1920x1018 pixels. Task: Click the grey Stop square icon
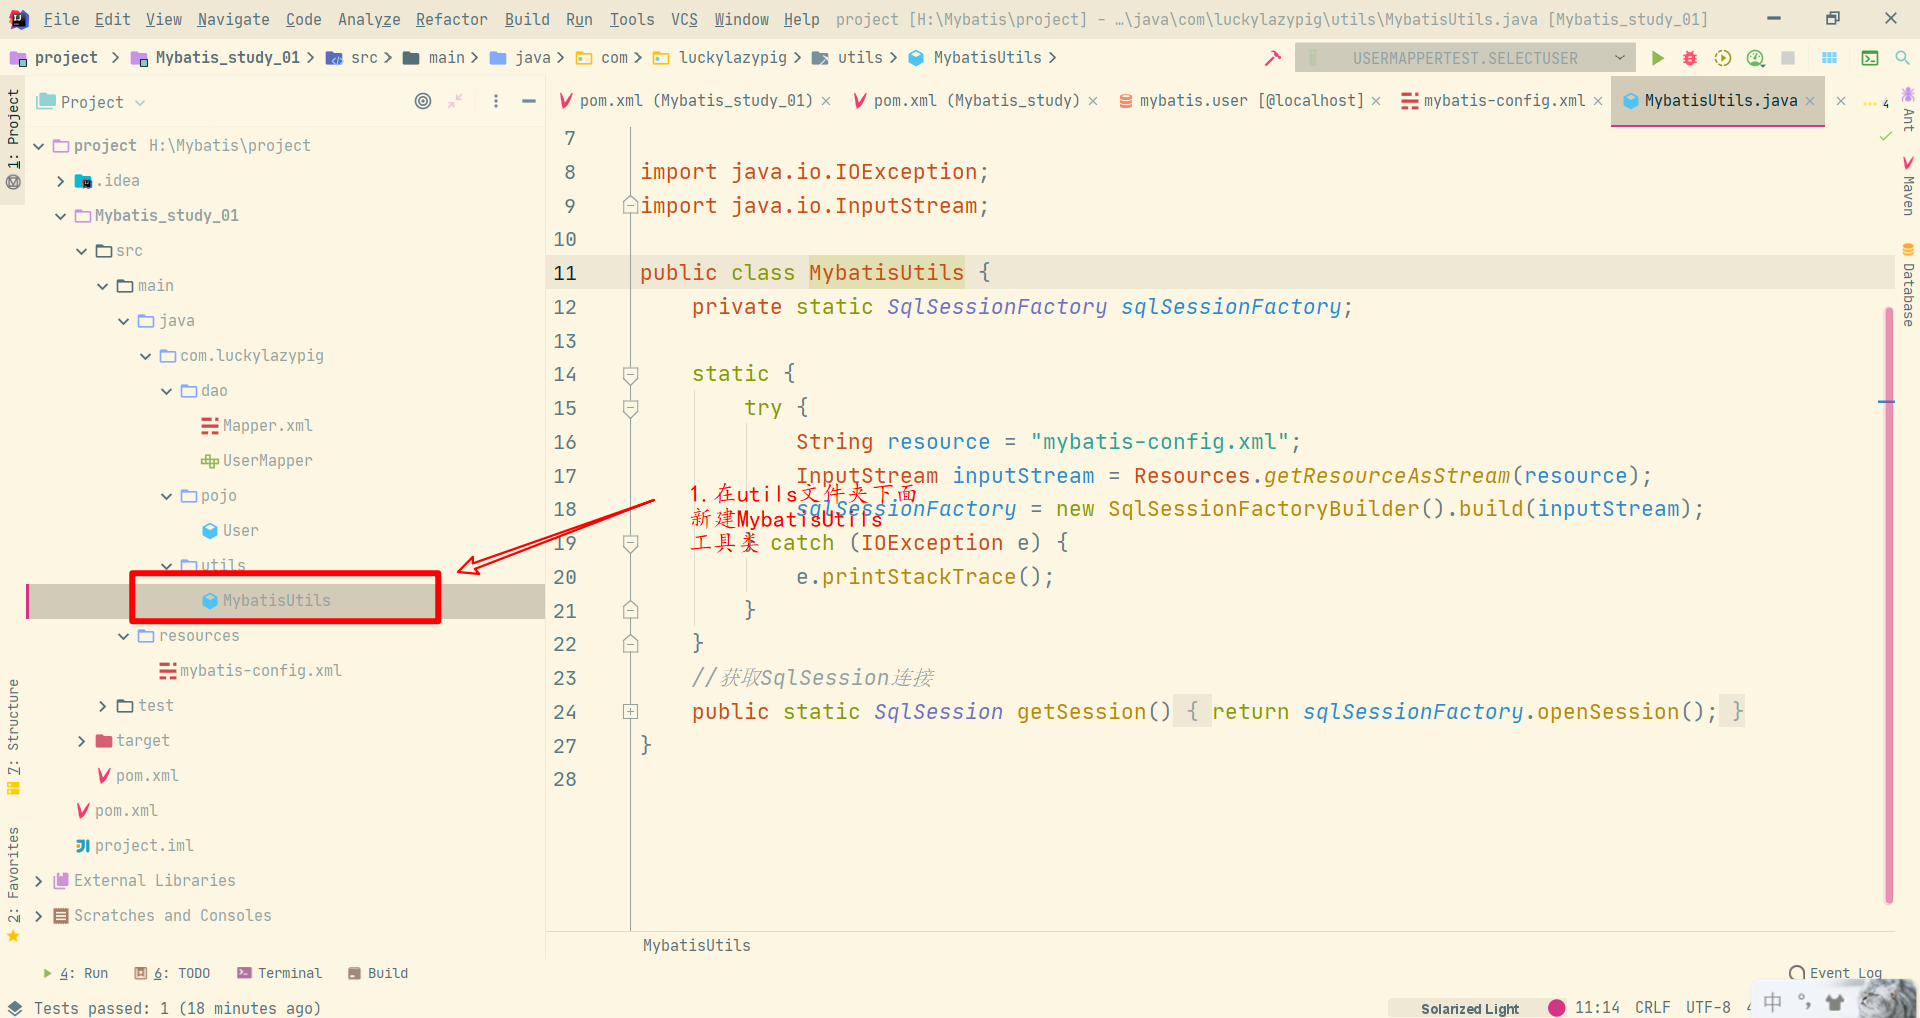point(1788,58)
